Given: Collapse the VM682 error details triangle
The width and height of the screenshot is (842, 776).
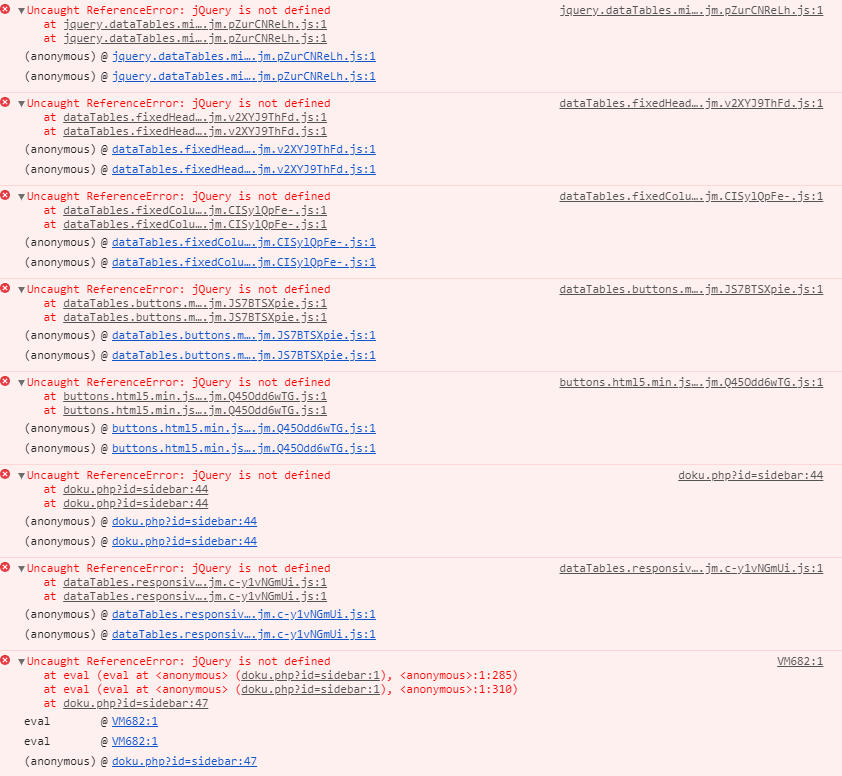Looking at the screenshot, I should tap(21, 660).
